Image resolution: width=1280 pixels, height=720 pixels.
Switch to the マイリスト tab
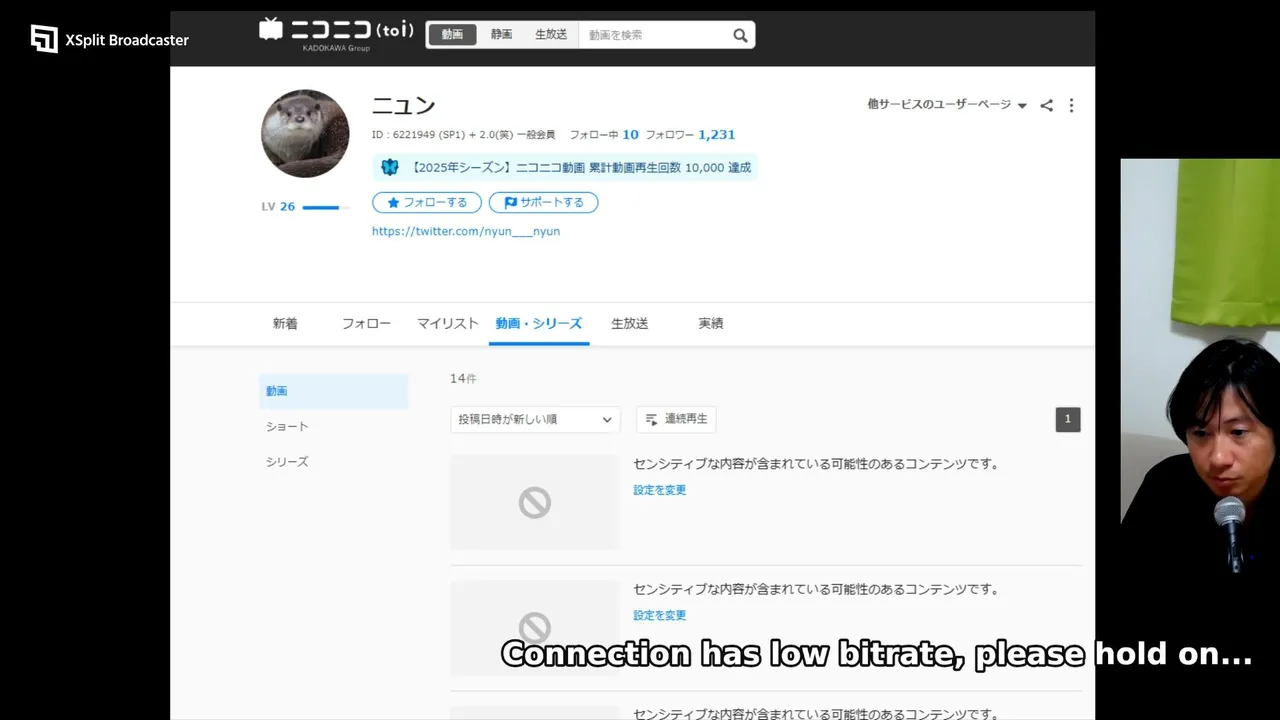pos(448,324)
